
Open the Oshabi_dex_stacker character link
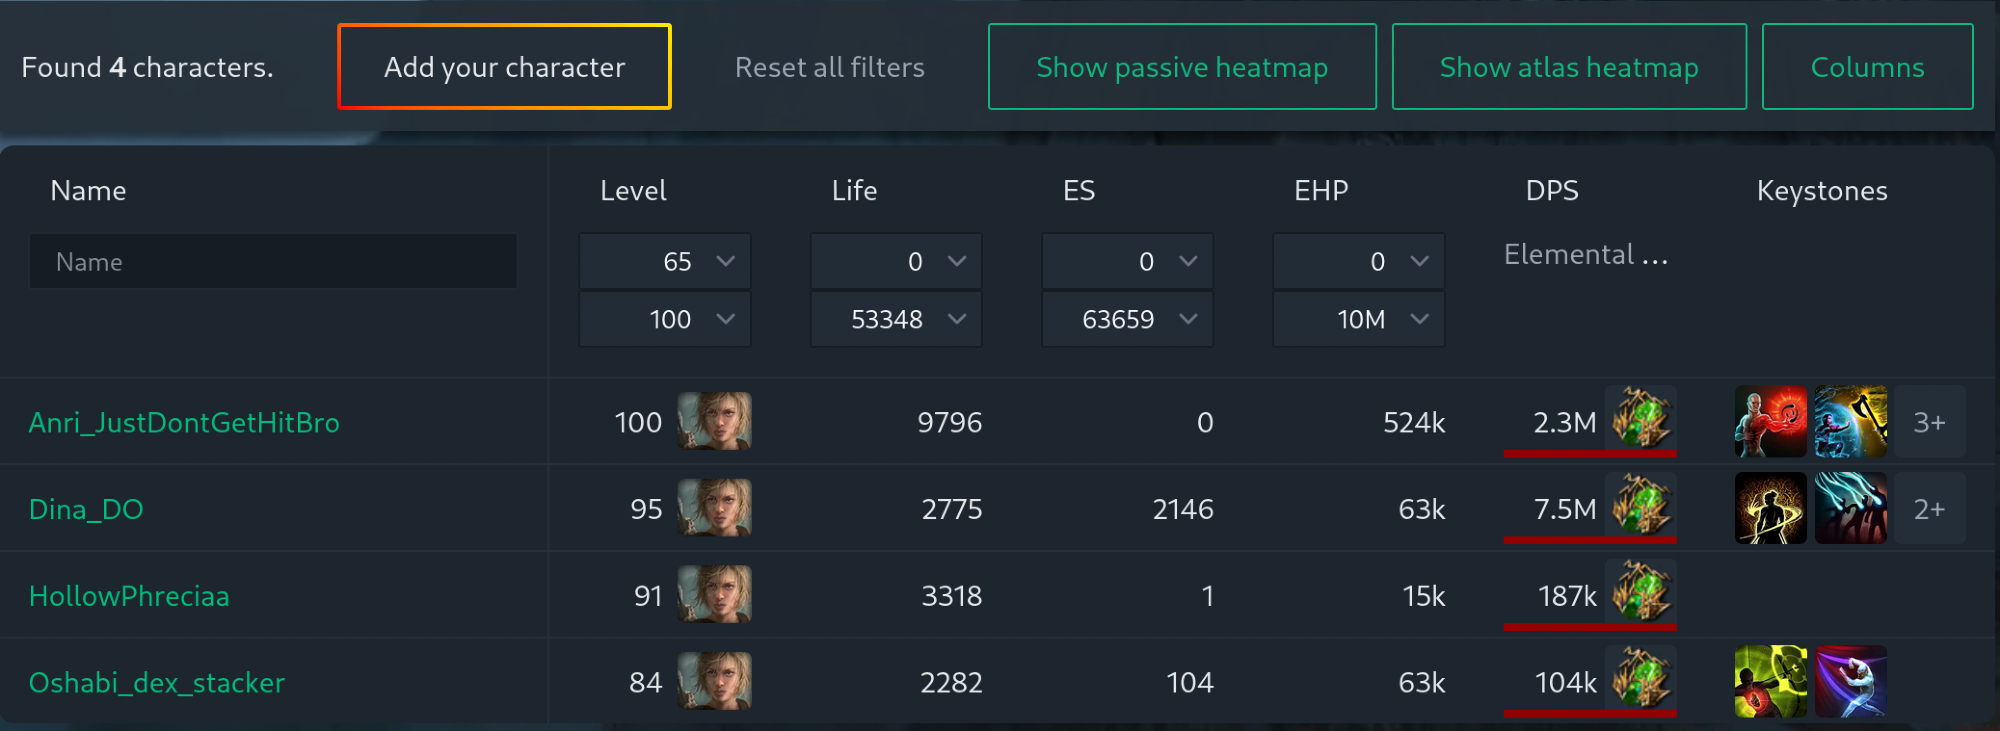[157, 682]
